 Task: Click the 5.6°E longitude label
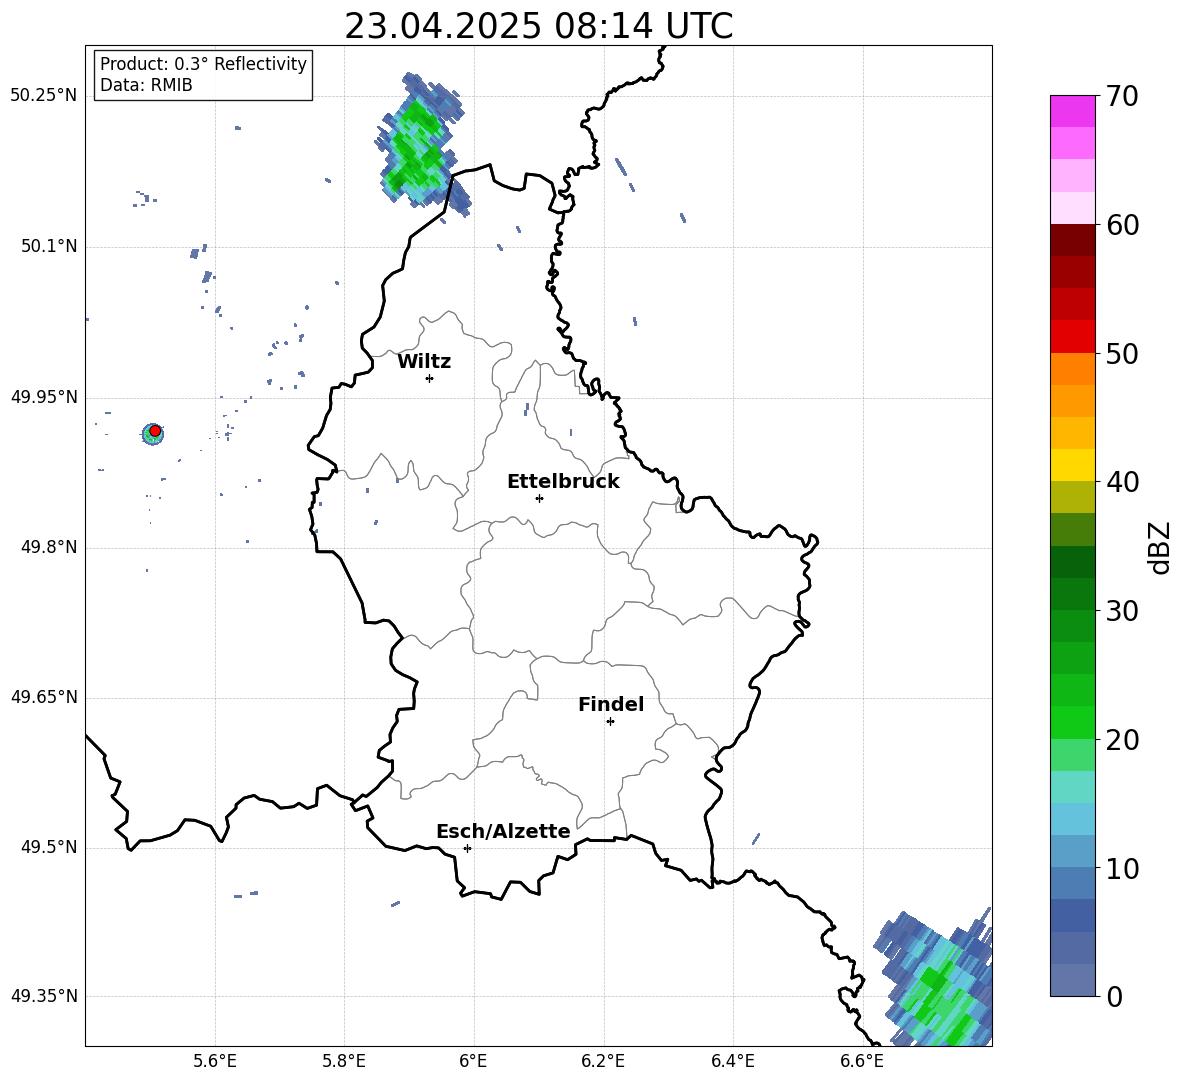[x=215, y=1061]
